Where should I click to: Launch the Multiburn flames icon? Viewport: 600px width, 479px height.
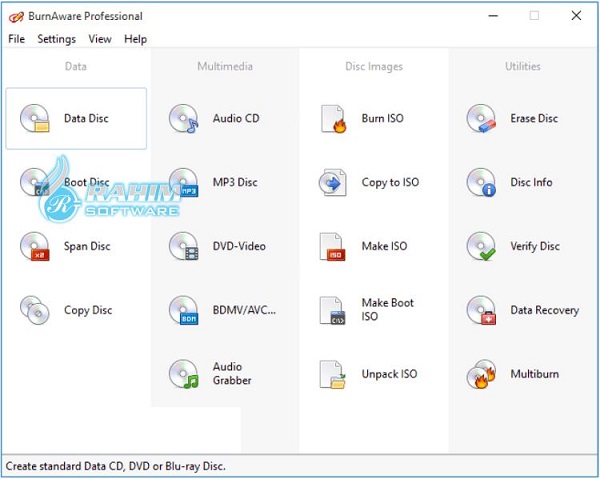coord(481,374)
